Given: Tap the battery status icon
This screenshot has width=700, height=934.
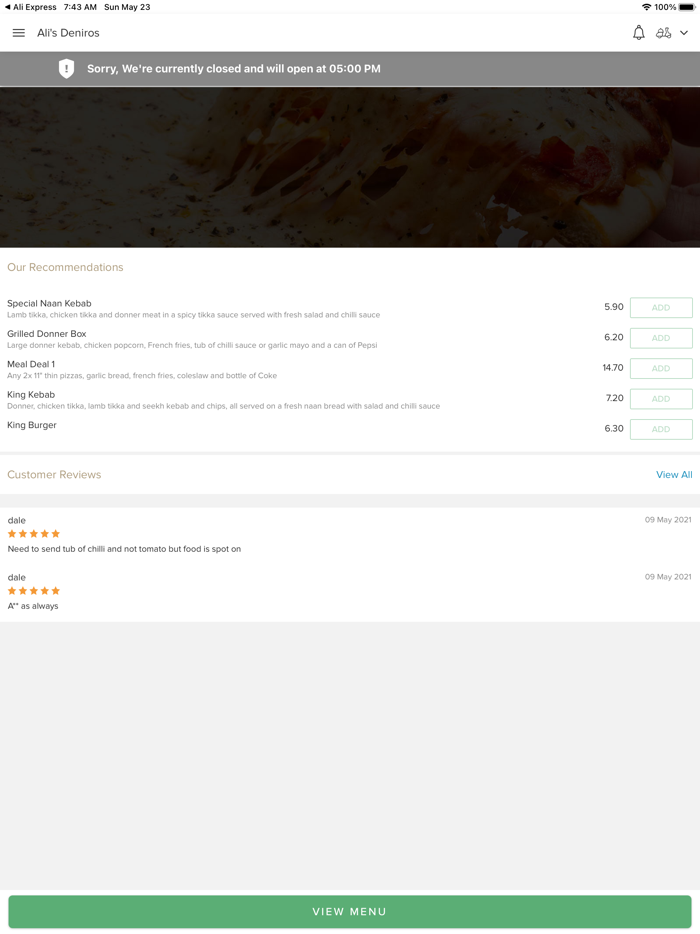Looking at the screenshot, I should pos(686,7).
